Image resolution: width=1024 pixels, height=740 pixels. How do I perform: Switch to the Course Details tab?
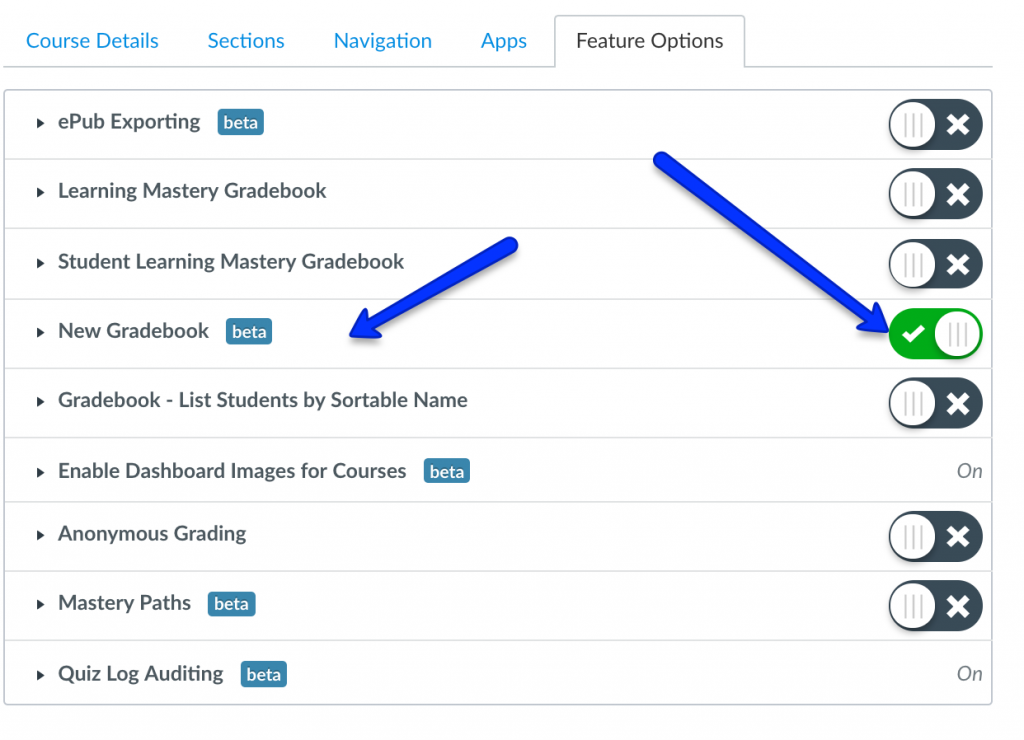point(92,41)
